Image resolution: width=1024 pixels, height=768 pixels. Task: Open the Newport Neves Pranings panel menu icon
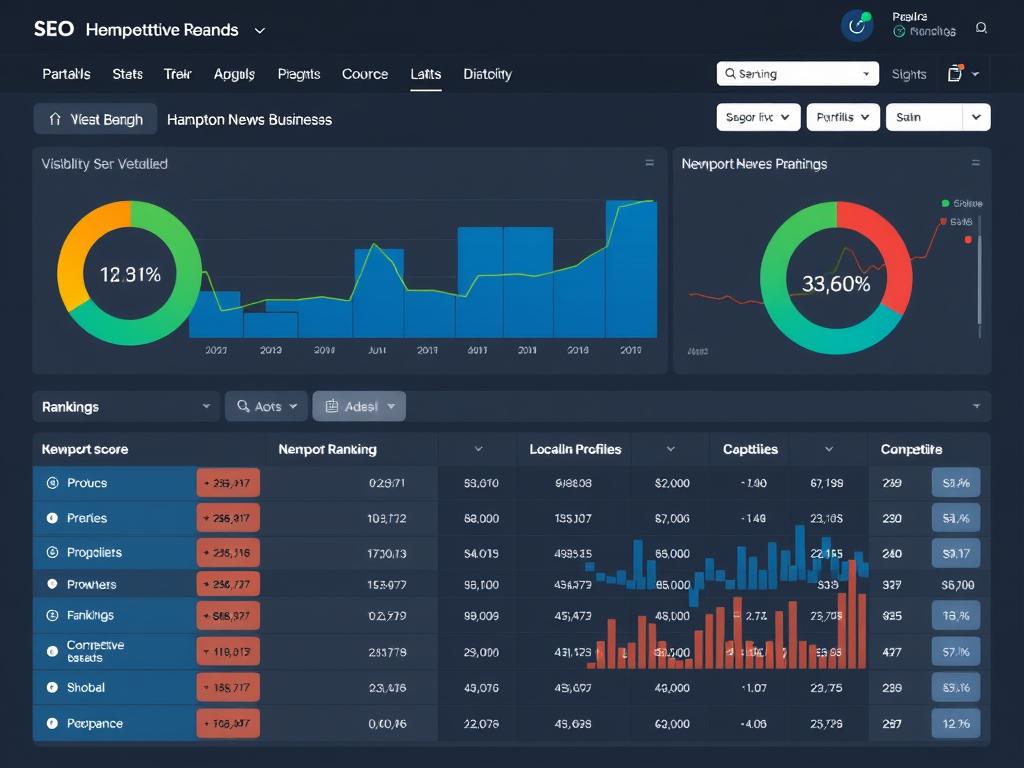coord(975,164)
